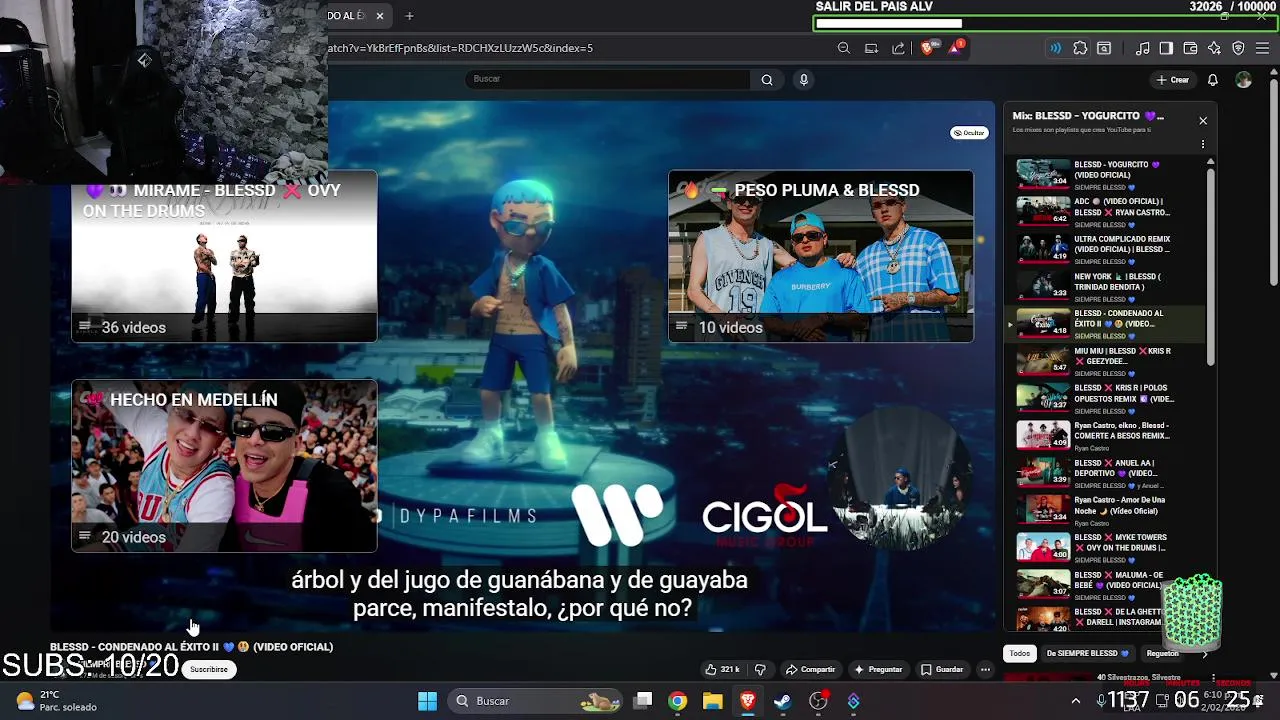Open Task View from the taskbar
Image resolution: width=1280 pixels, height=720 pixels.
click(643, 701)
